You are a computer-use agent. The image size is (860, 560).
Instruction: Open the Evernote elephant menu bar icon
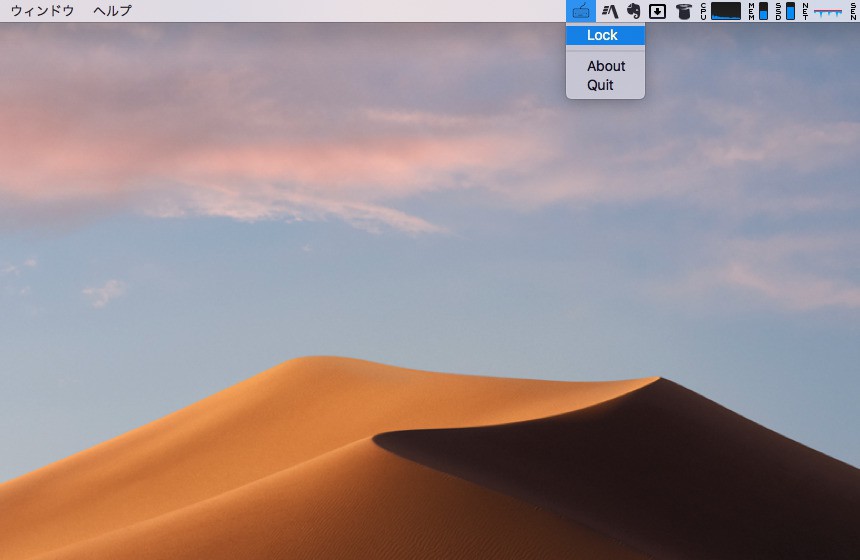click(633, 11)
